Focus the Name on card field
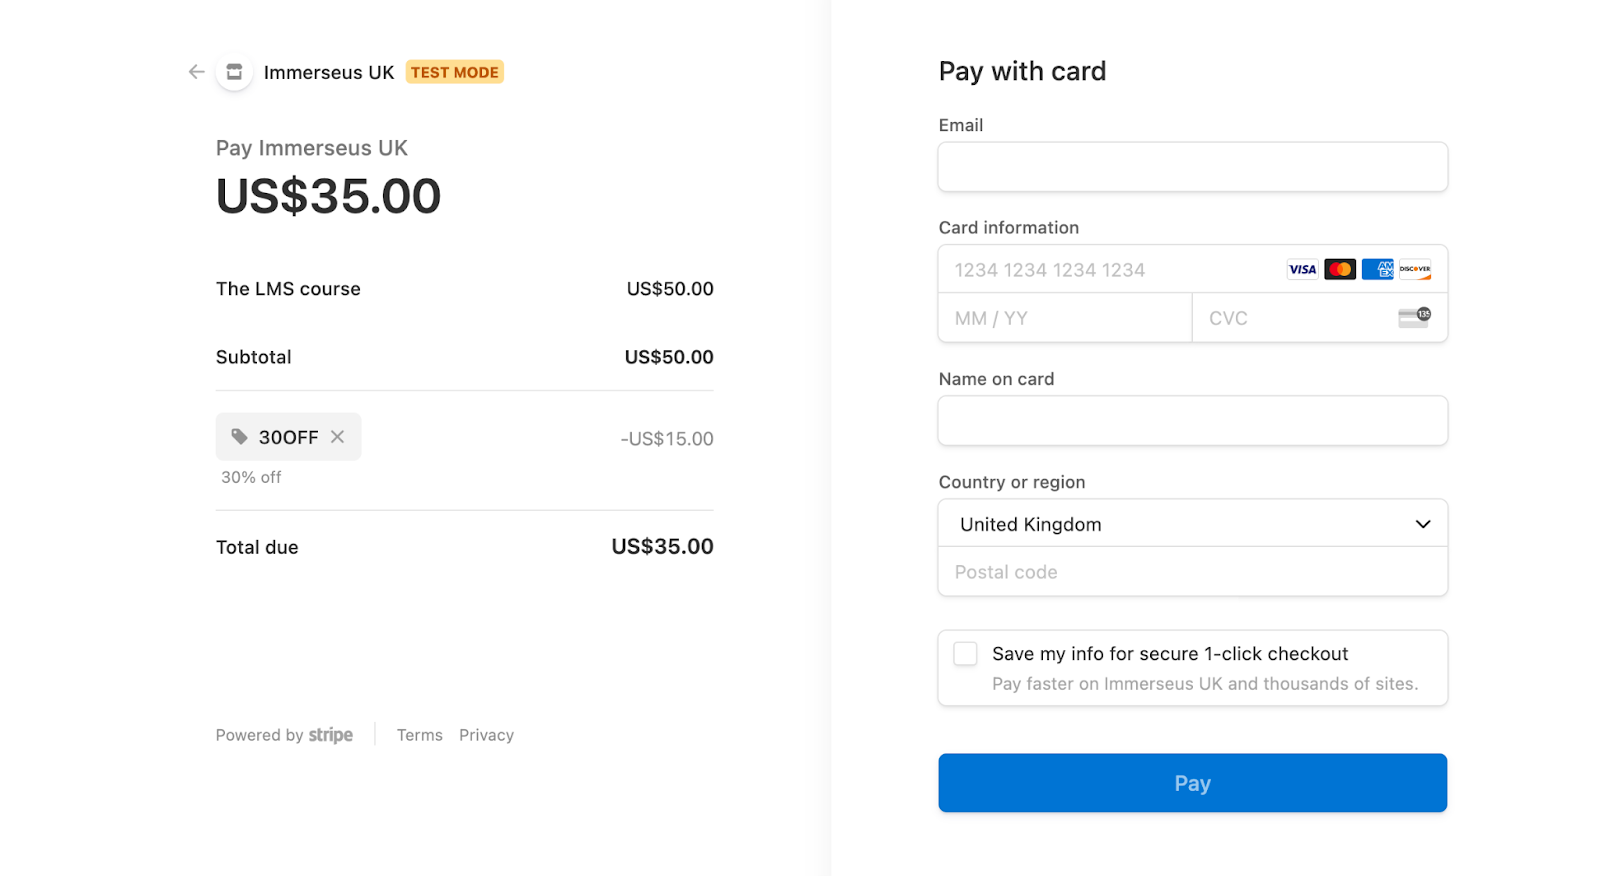Viewport: 1600px width, 876px height. tap(1192, 421)
